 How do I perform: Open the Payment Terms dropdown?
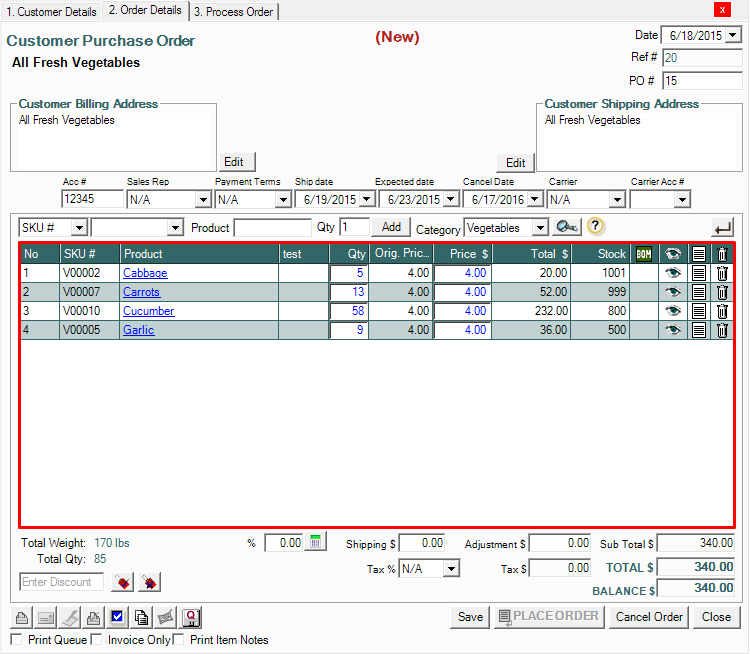pyautogui.click(x=281, y=199)
